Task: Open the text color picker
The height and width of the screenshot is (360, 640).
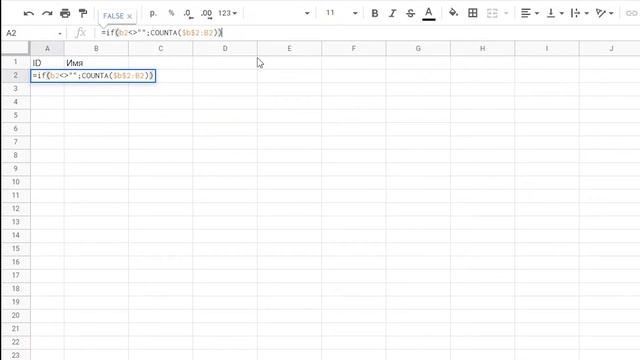Action: coord(429,13)
